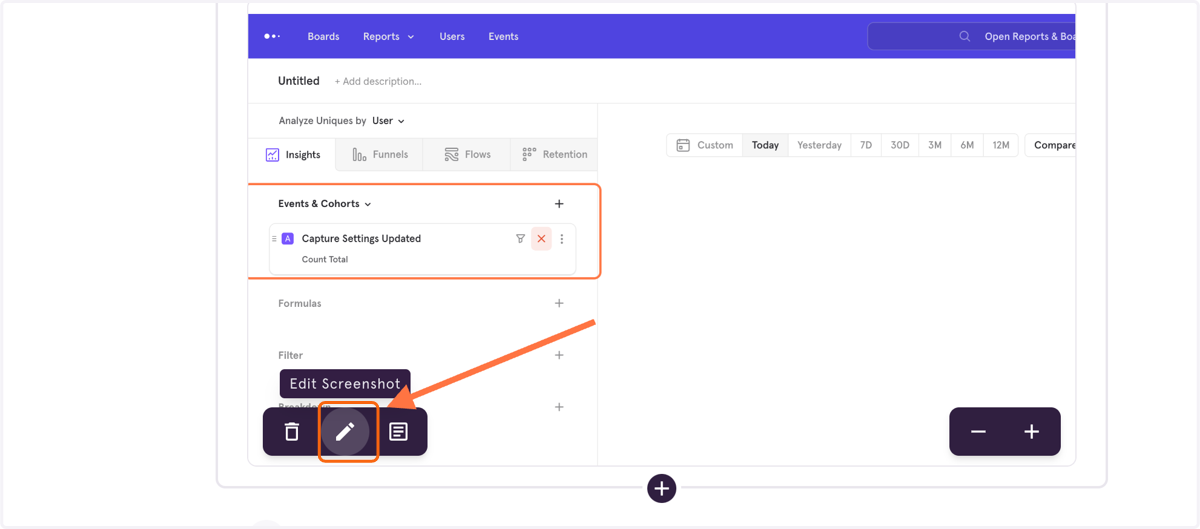The image size is (1200, 529).
Task: Select 12M date range
Action: pos(1001,145)
